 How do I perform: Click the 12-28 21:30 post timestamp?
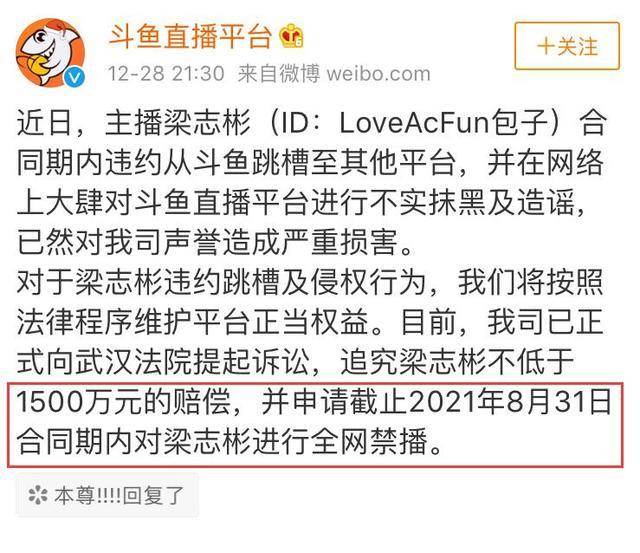coord(166,74)
